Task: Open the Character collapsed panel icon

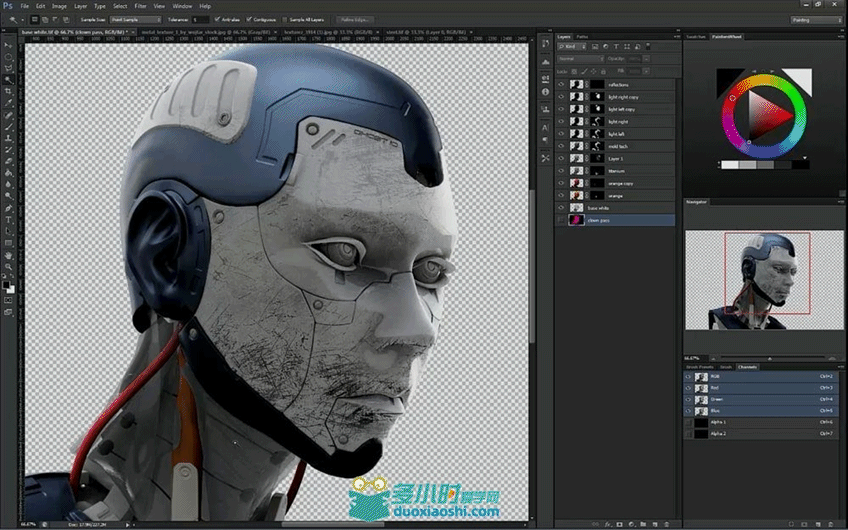Action: tap(545, 128)
